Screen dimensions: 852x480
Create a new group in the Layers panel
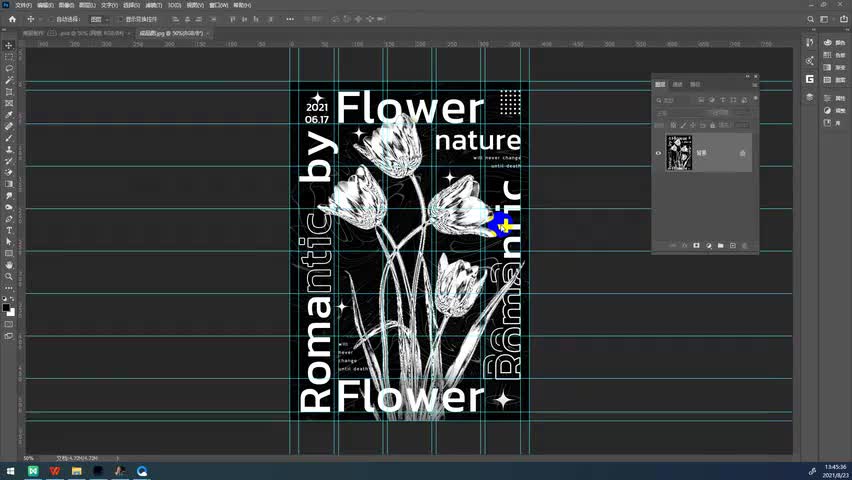721,246
